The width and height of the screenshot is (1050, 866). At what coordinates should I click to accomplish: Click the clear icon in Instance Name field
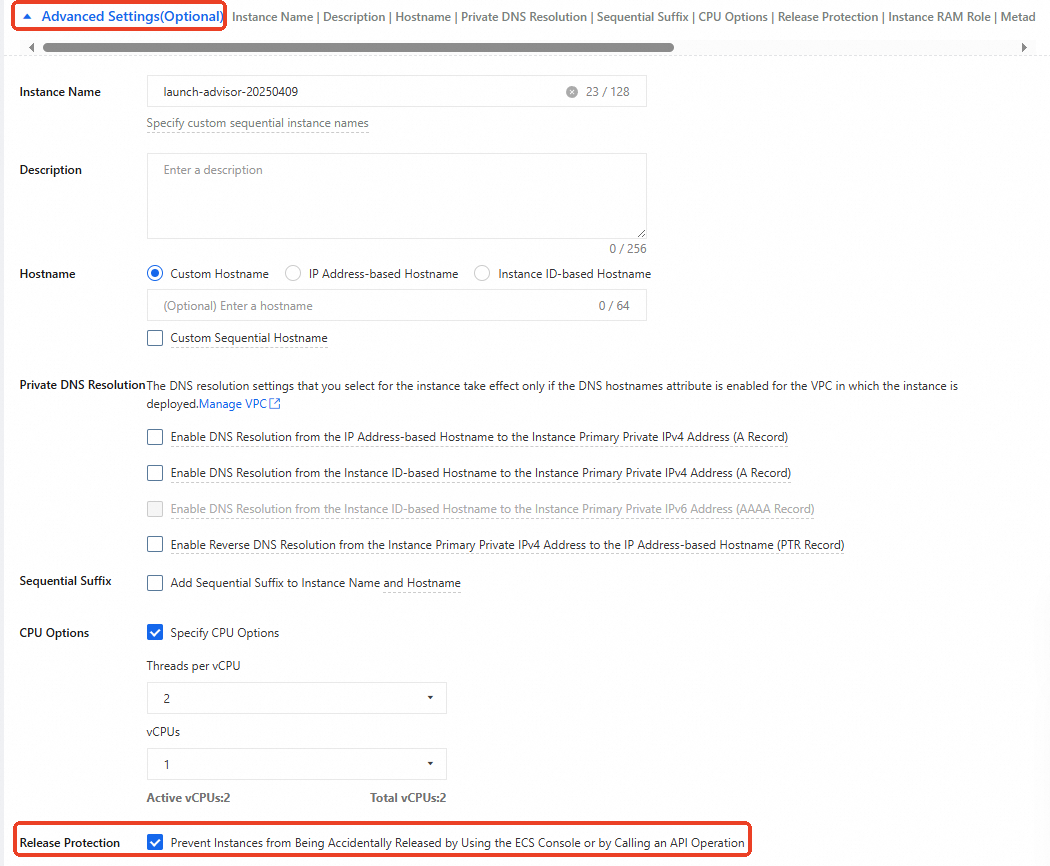tap(571, 92)
